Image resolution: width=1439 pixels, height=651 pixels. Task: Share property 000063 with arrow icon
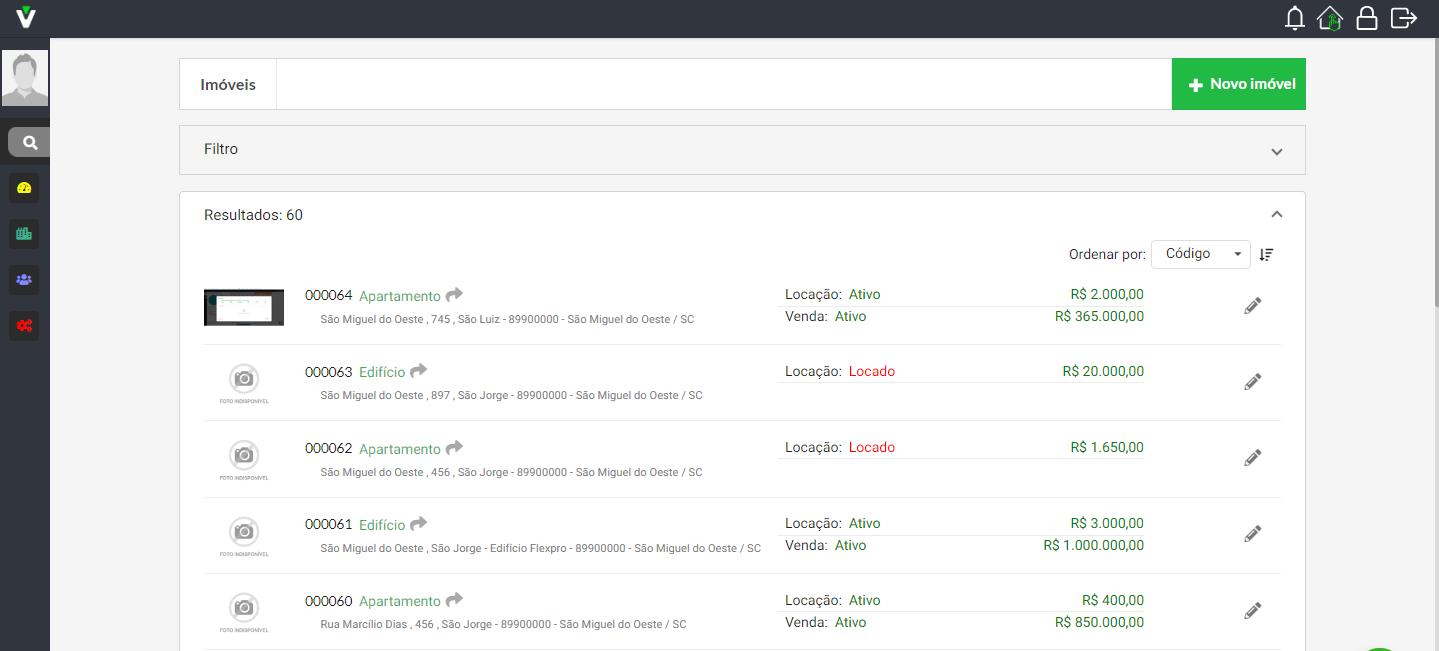pos(419,371)
